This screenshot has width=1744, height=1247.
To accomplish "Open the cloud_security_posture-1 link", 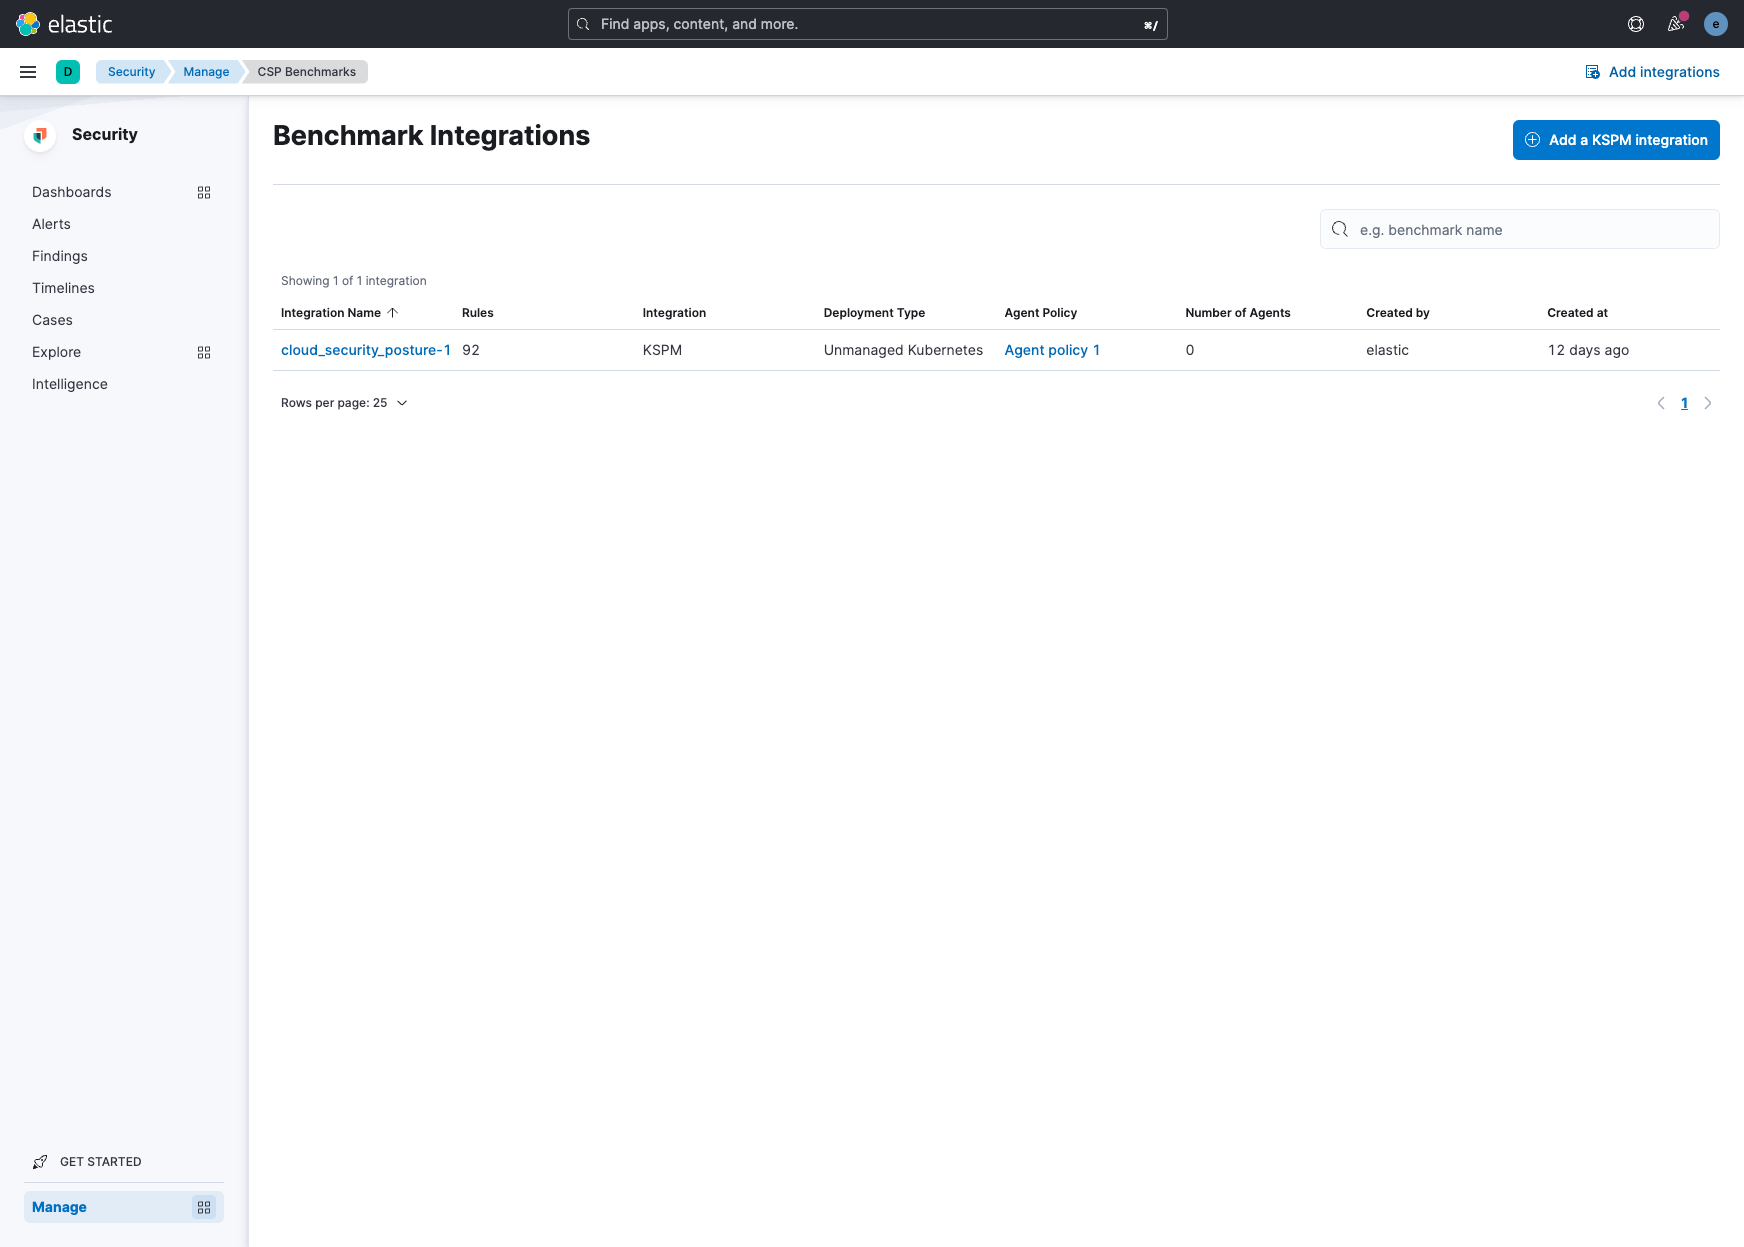I will (365, 350).
